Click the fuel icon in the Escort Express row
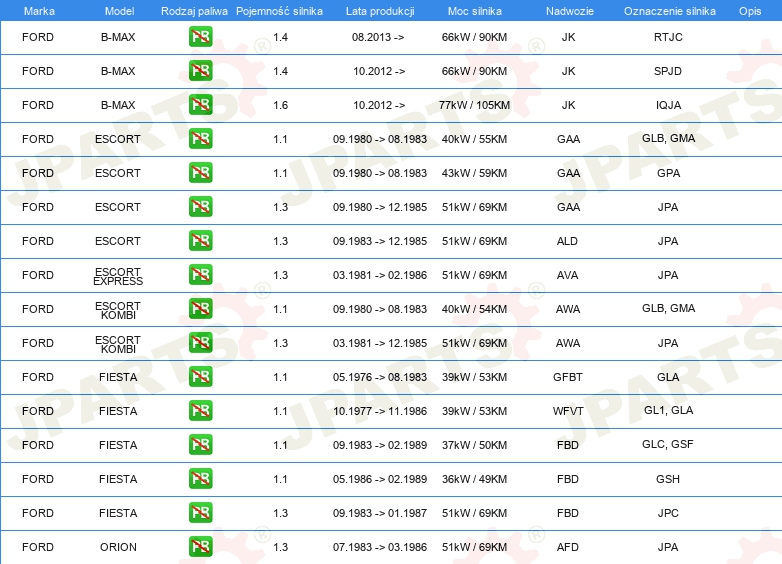Screen dimensions: 782x564 click(200, 275)
